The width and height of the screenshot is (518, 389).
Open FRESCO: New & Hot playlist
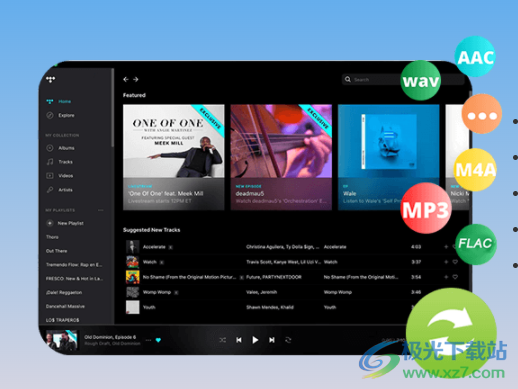(74, 279)
